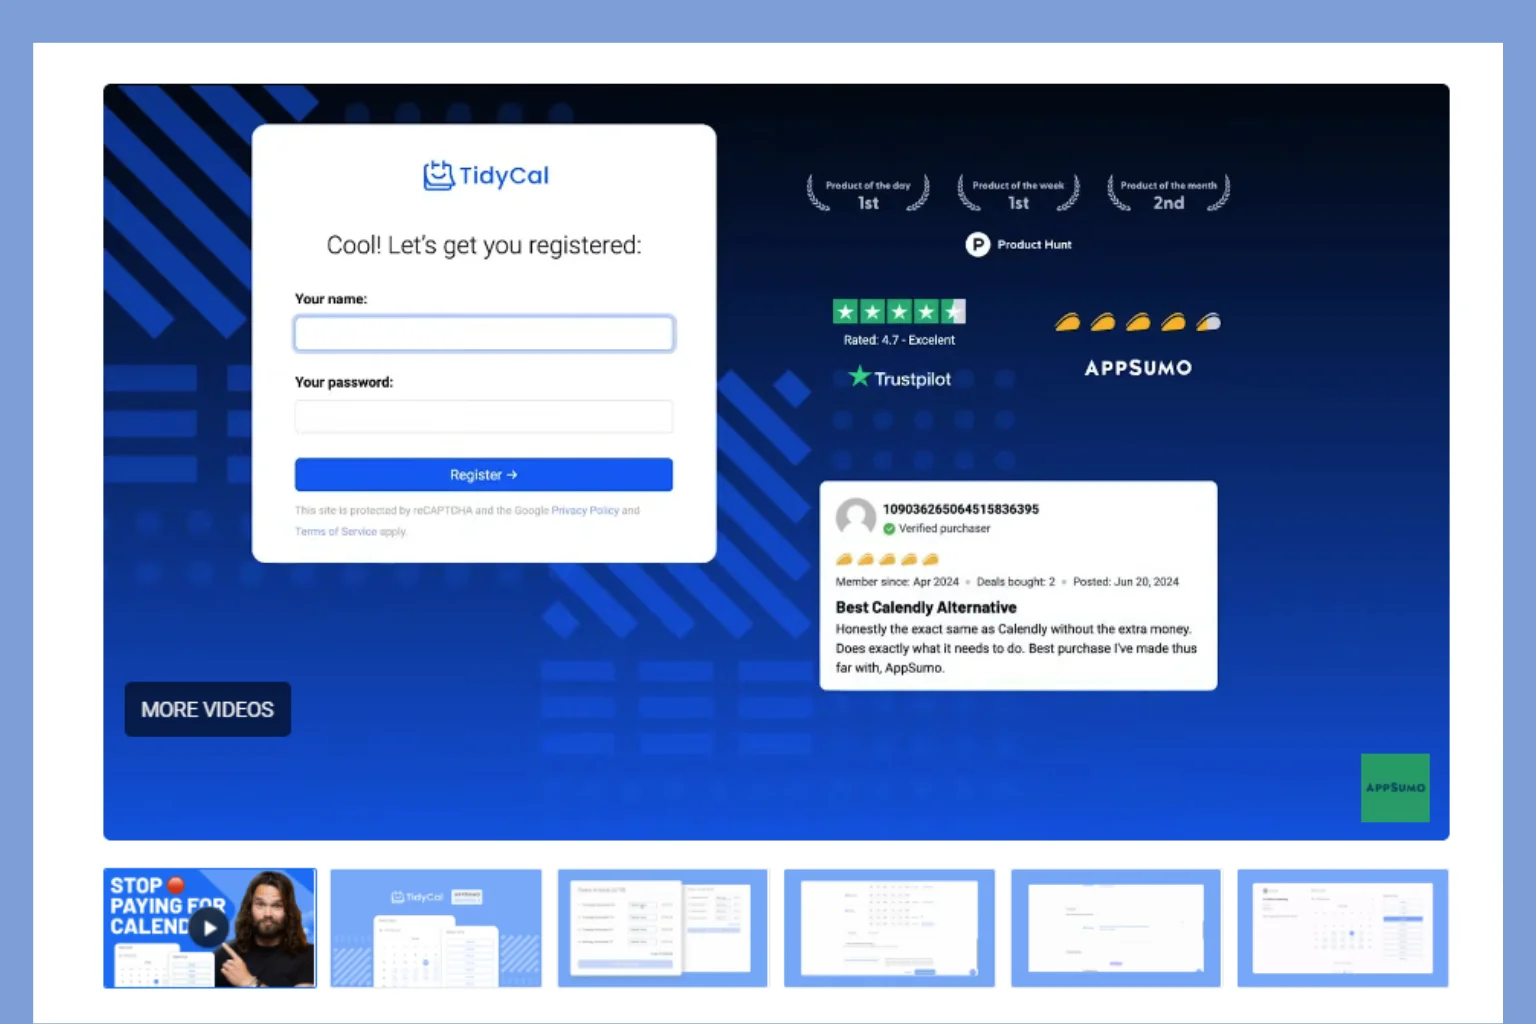Image resolution: width=1536 pixels, height=1024 pixels.
Task: Open the Google Privacy Policy link
Action: click(585, 510)
